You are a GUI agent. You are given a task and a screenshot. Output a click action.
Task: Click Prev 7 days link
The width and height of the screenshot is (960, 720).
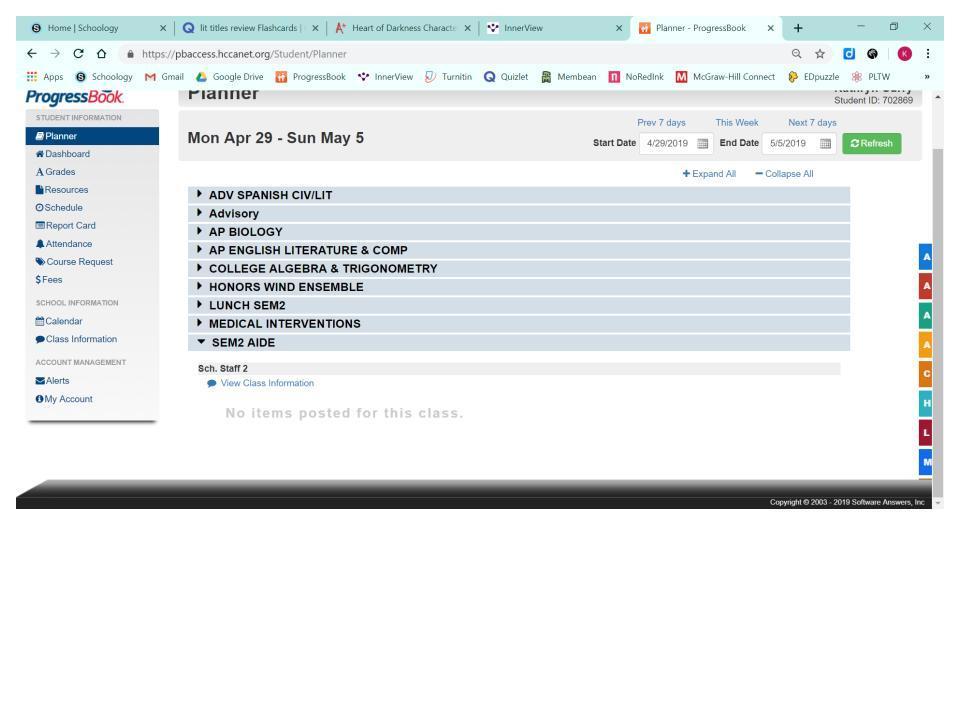click(661, 122)
